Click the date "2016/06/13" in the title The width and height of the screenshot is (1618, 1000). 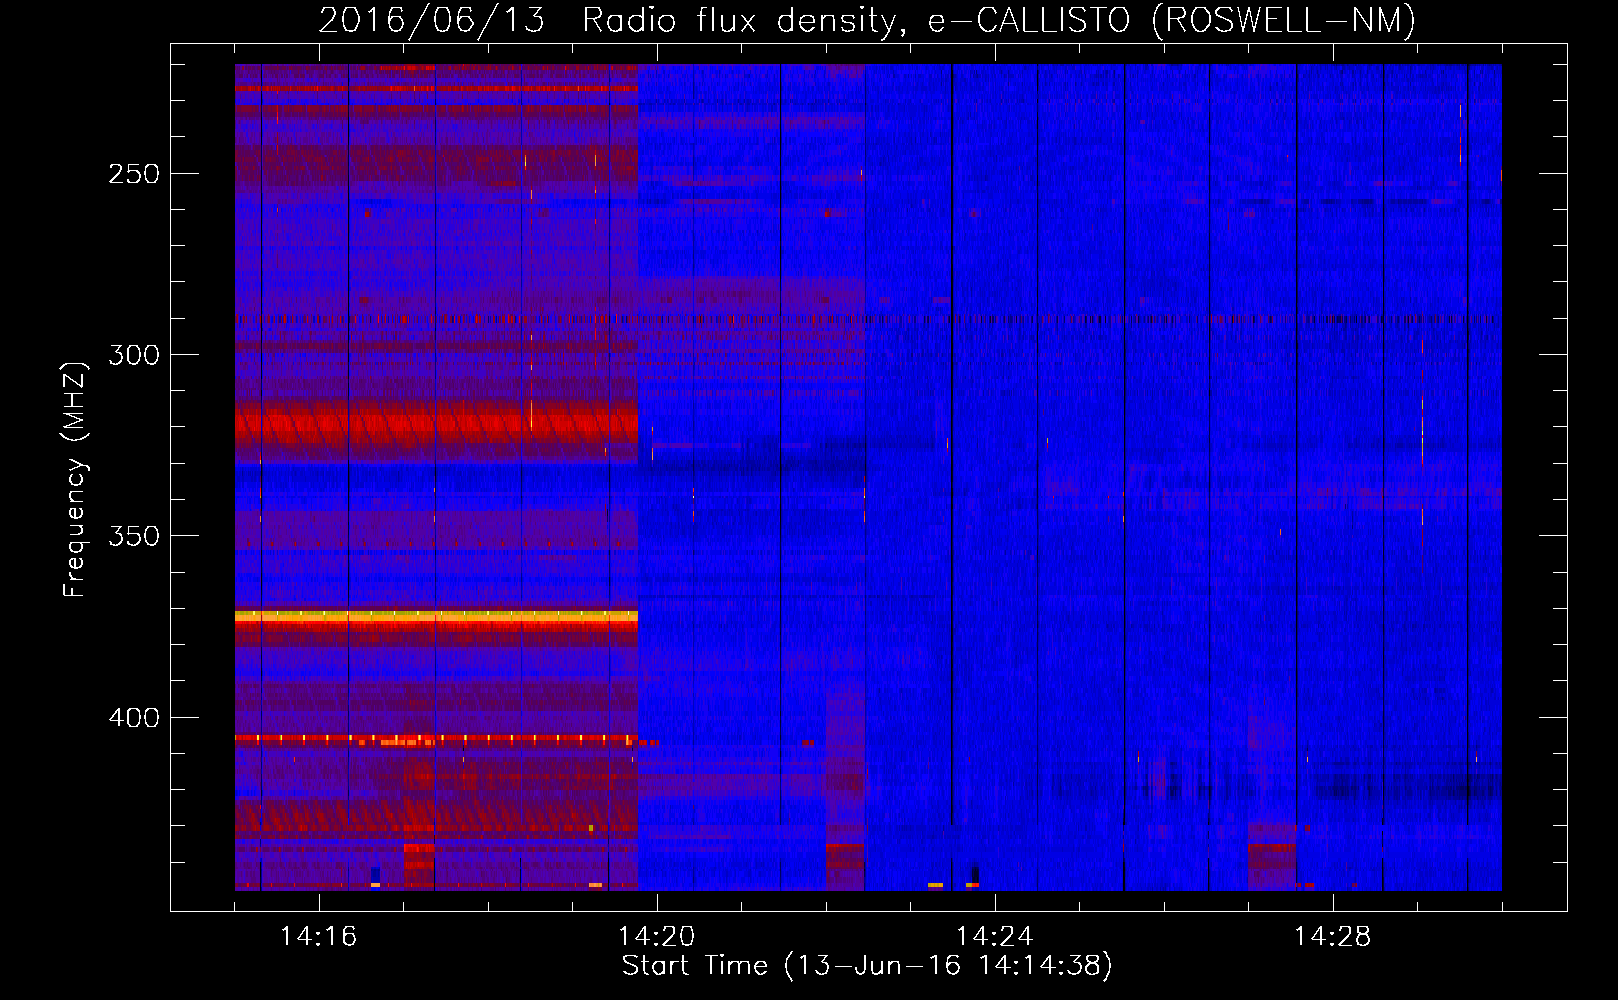(x=432, y=20)
